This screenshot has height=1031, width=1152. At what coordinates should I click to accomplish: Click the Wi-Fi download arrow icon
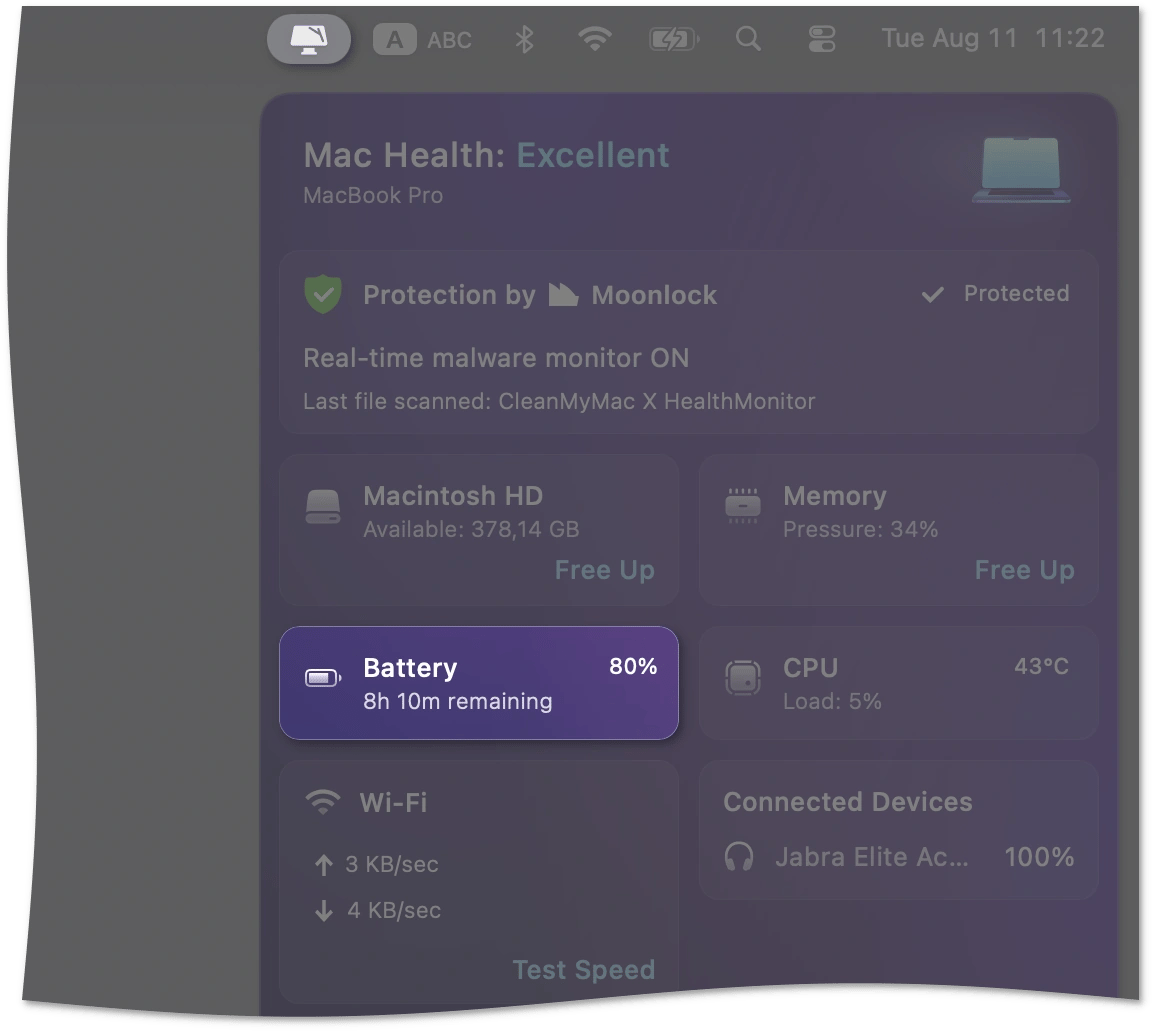(323, 911)
